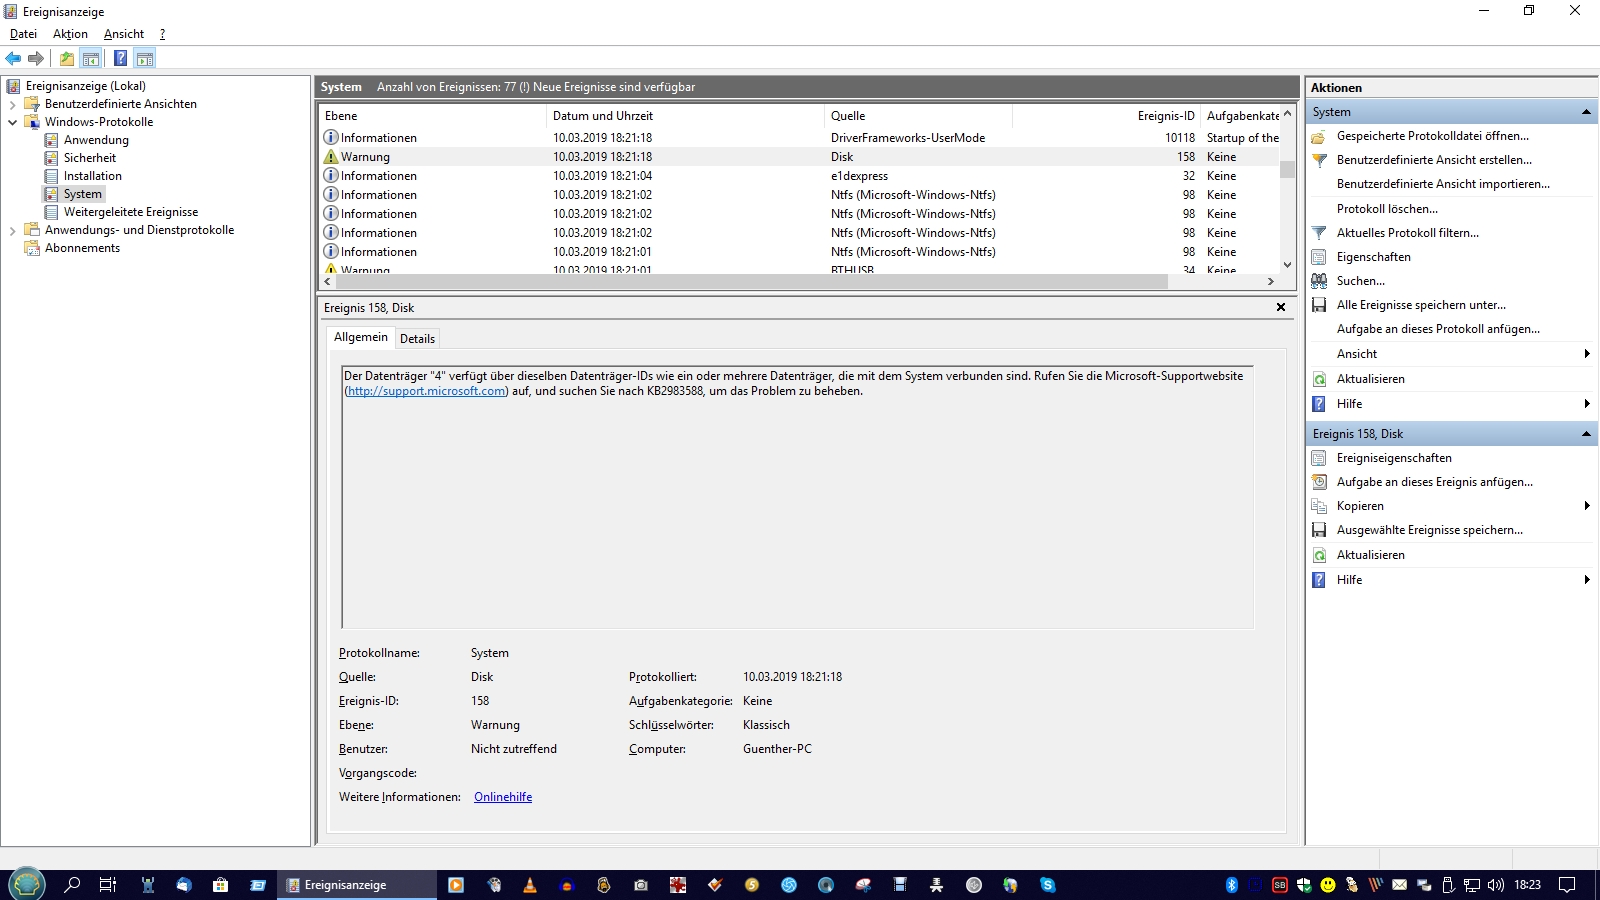Click Ausgewählte Ereignisse speichern icon

[1319, 530]
